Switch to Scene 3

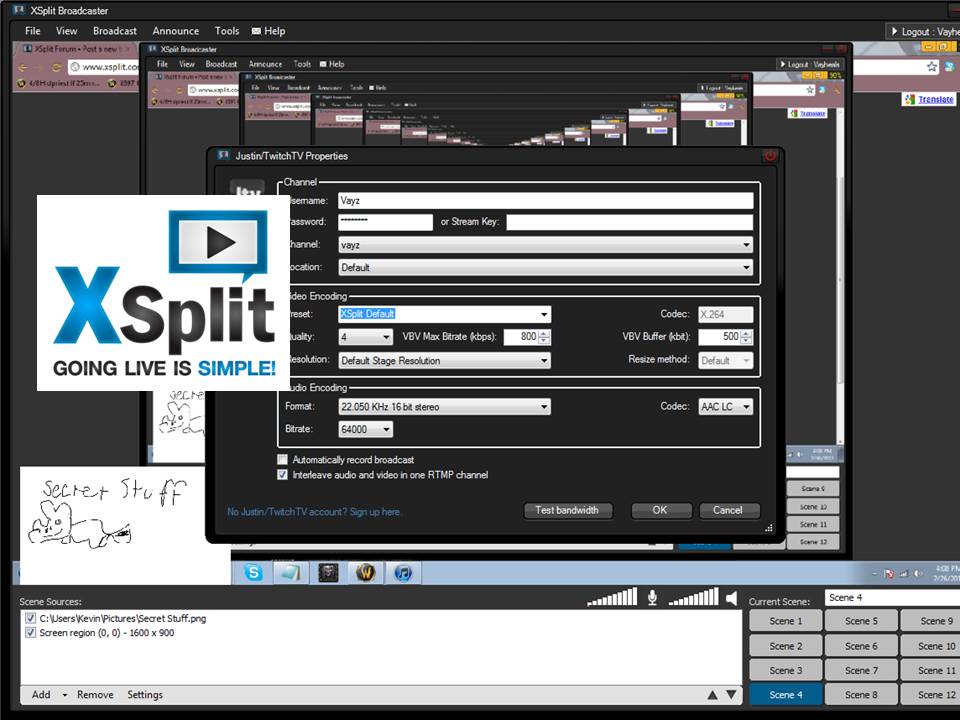[x=786, y=670]
